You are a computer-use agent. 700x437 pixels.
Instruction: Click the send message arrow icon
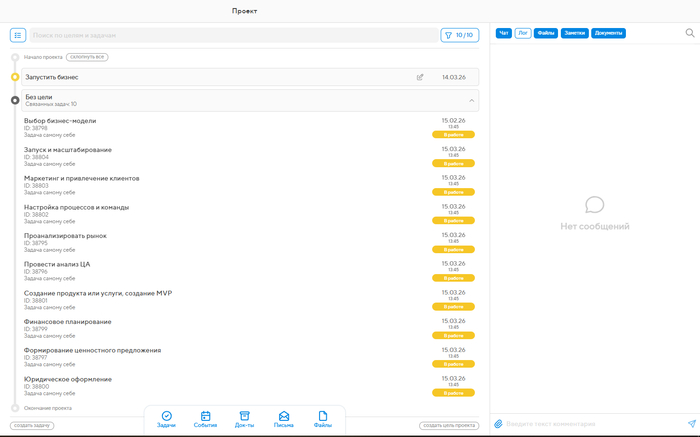pos(691,424)
